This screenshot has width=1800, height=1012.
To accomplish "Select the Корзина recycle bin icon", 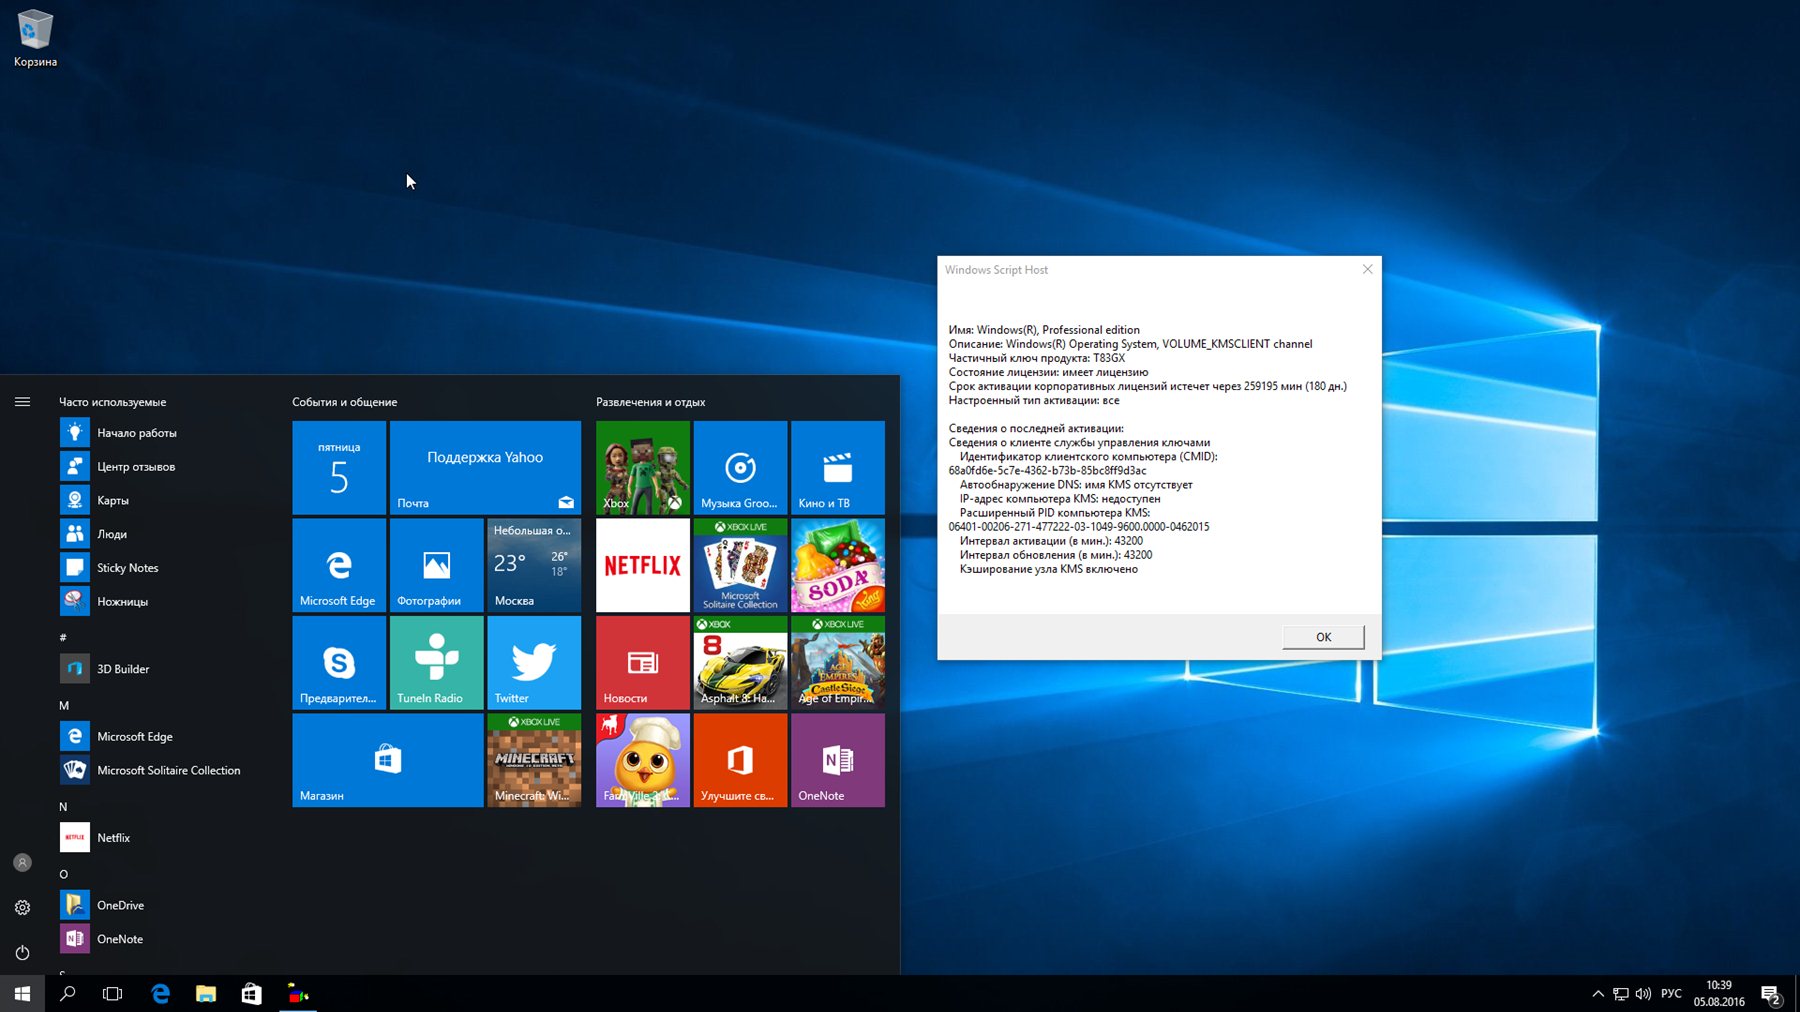I will tap(35, 39).
